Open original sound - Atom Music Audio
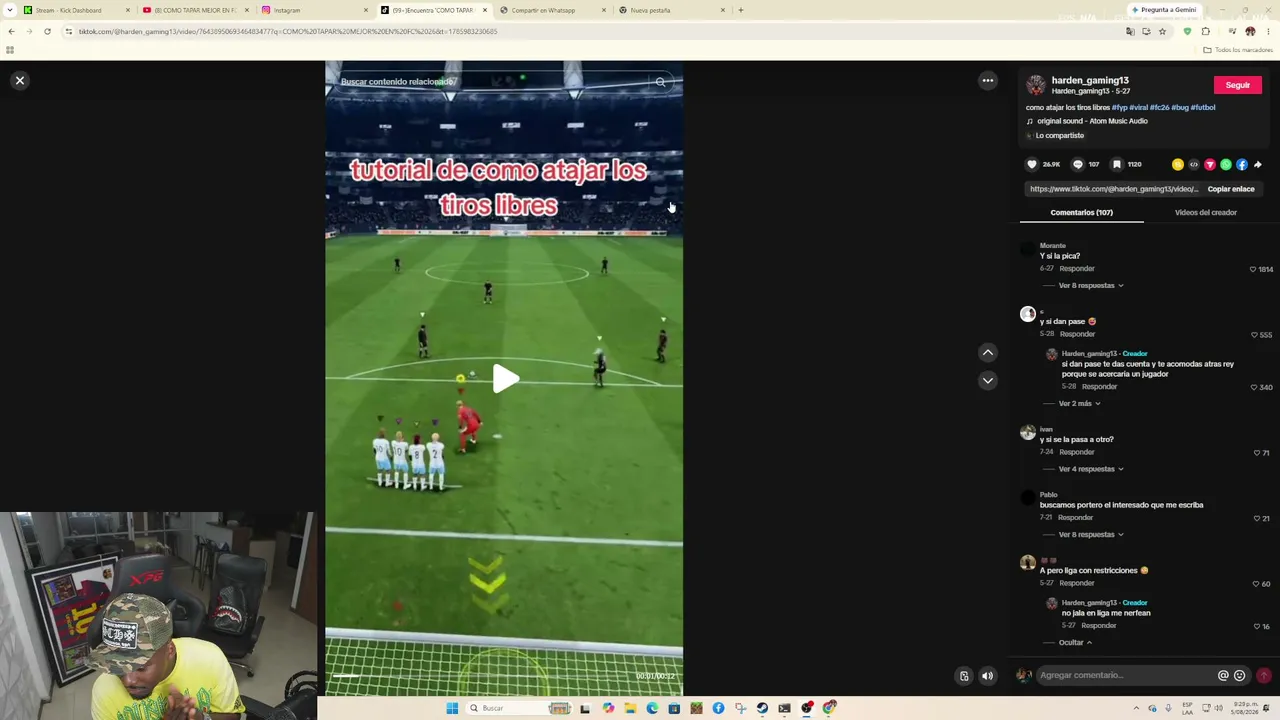 pos(1092,121)
